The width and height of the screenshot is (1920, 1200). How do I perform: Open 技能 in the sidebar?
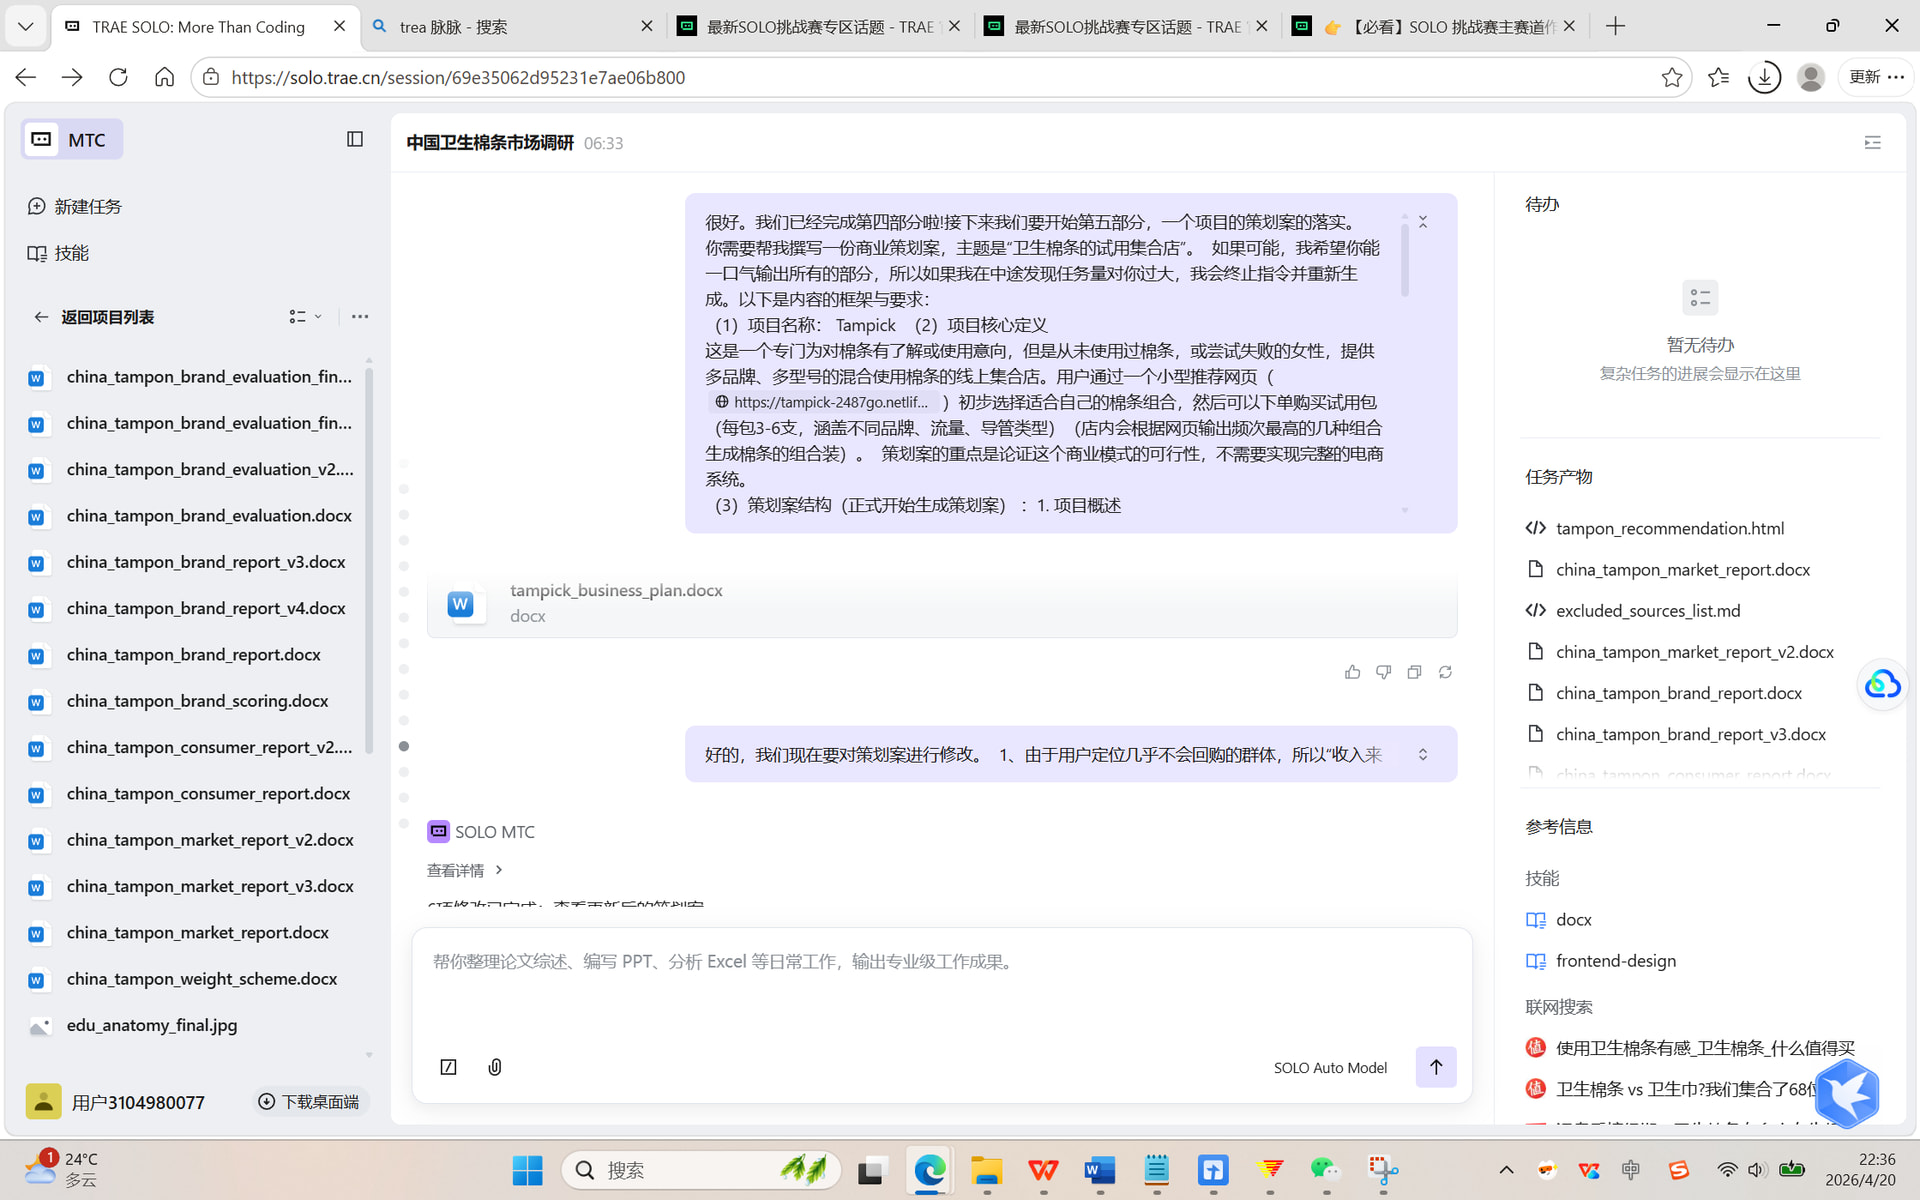[x=71, y=253]
